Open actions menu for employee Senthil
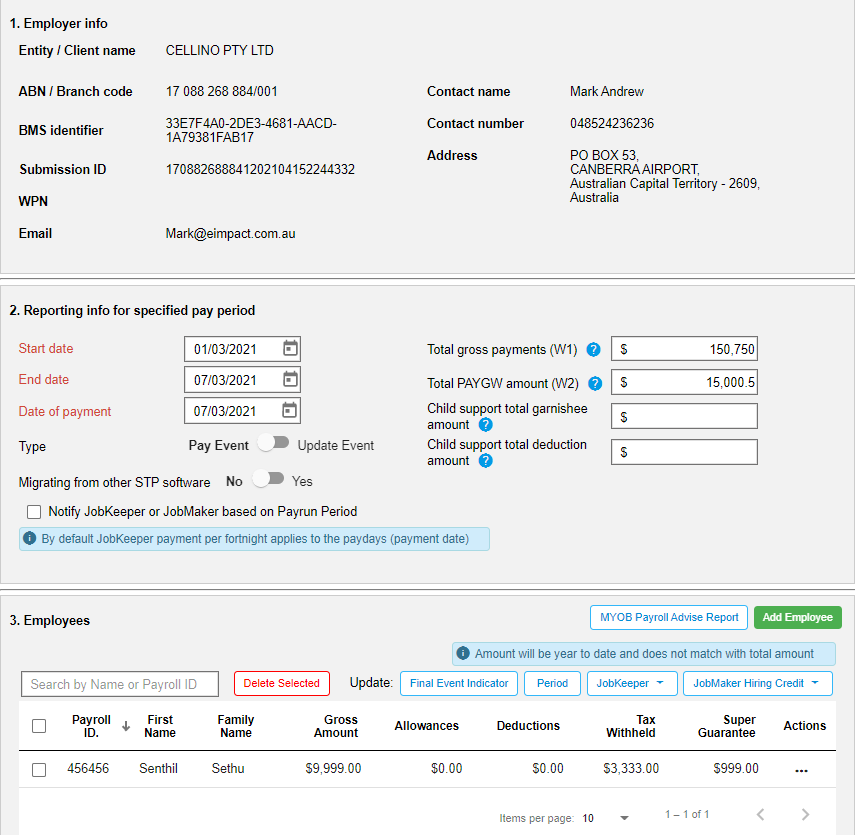Viewport: 855px width, 835px height. 801,768
